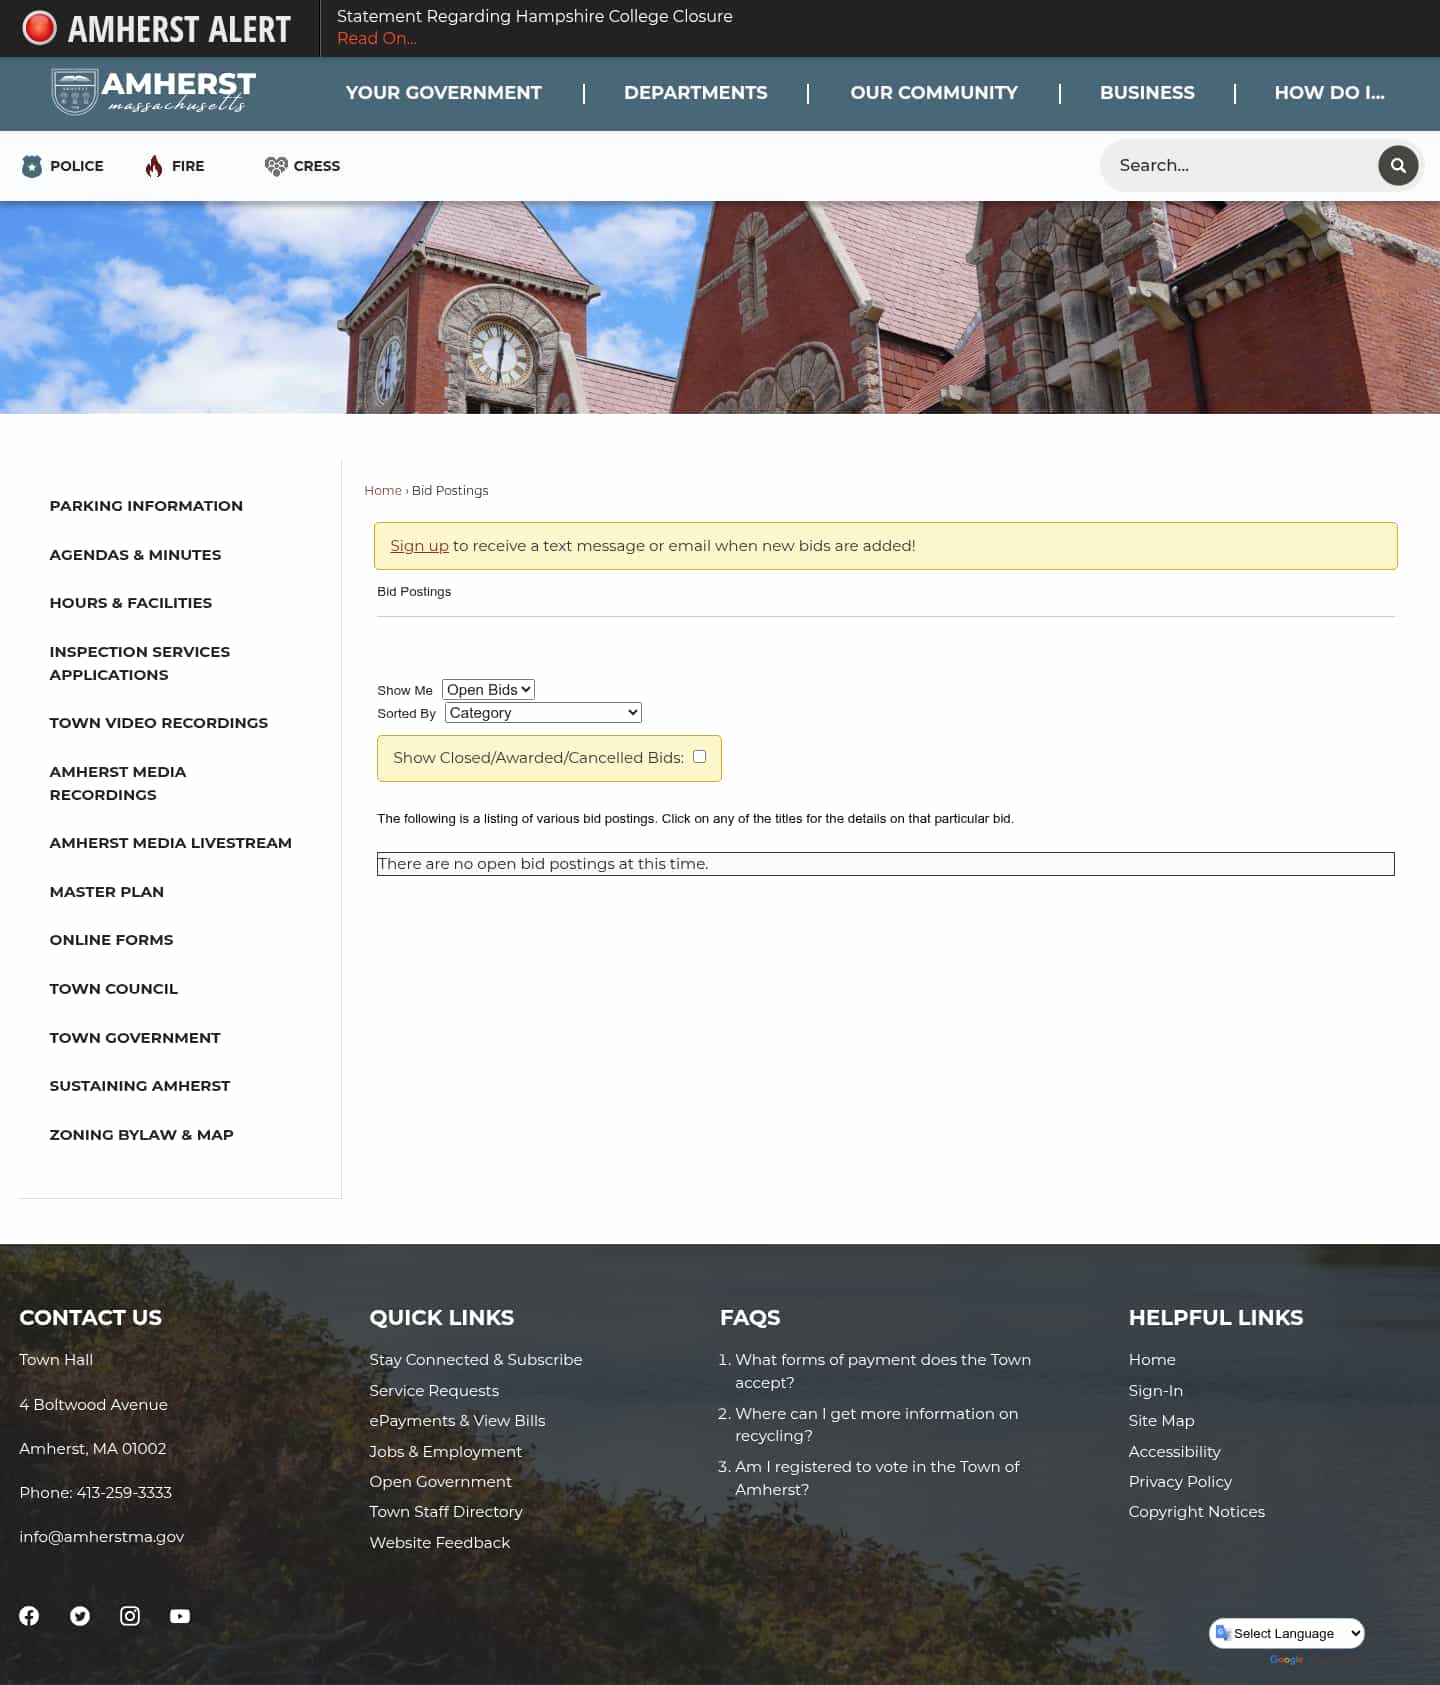Click the Read On... alert link

click(x=376, y=38)
